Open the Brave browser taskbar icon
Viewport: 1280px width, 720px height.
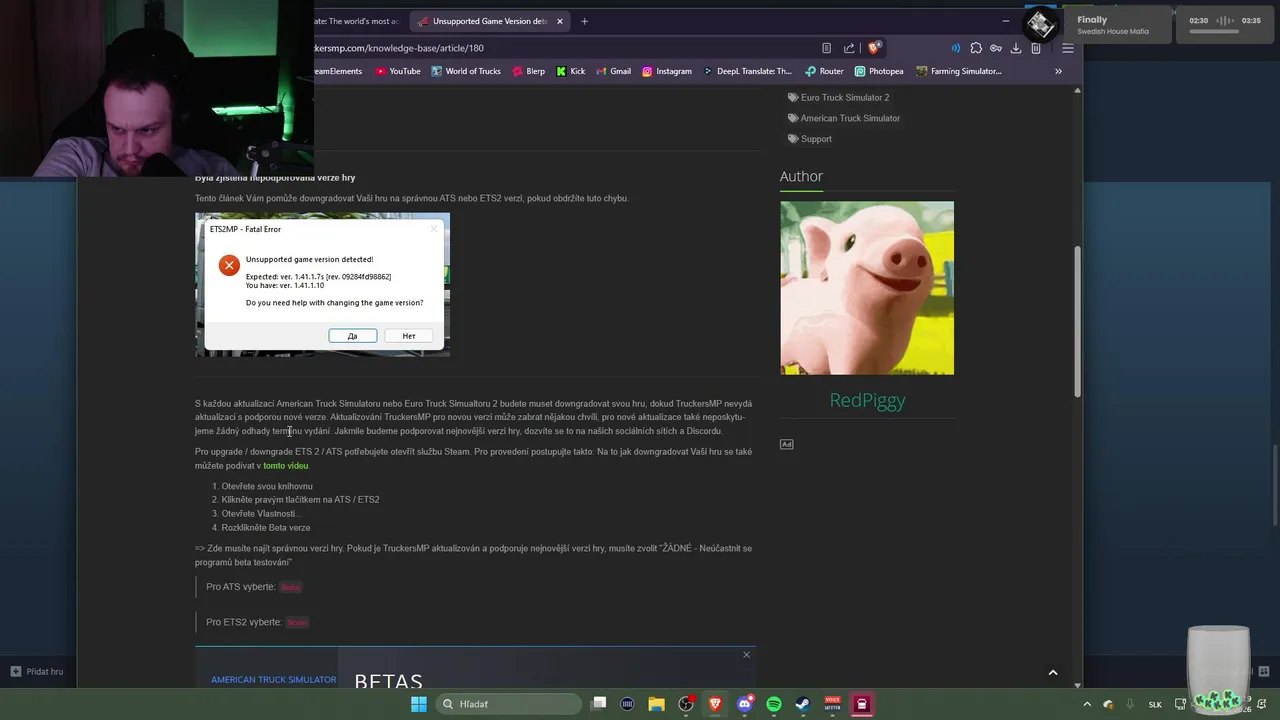tap(715, 704)
